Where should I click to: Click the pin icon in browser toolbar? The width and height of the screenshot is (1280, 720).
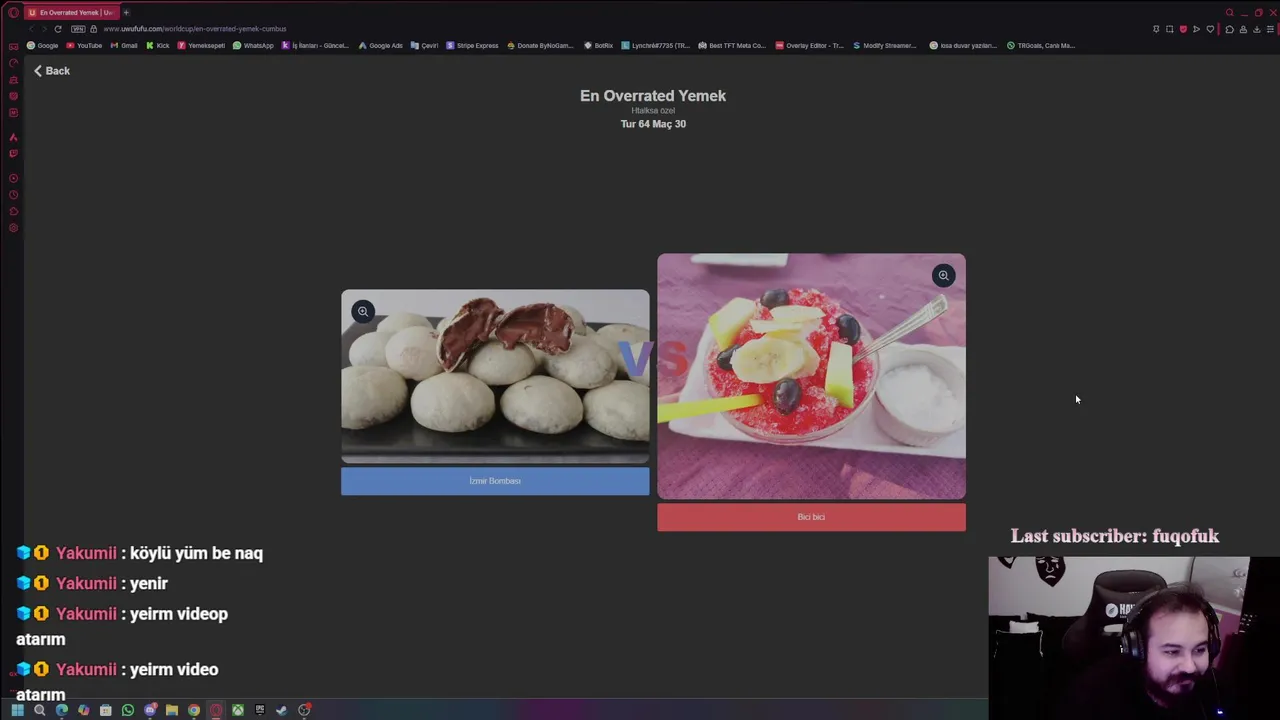click(1156, 29)
